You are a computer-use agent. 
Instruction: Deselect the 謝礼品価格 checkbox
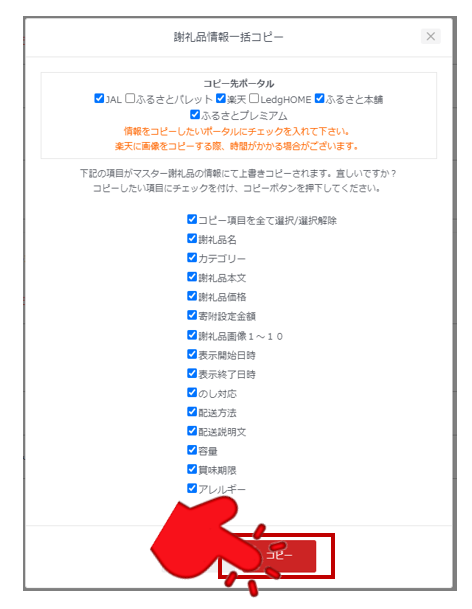(x=192, y=296)
